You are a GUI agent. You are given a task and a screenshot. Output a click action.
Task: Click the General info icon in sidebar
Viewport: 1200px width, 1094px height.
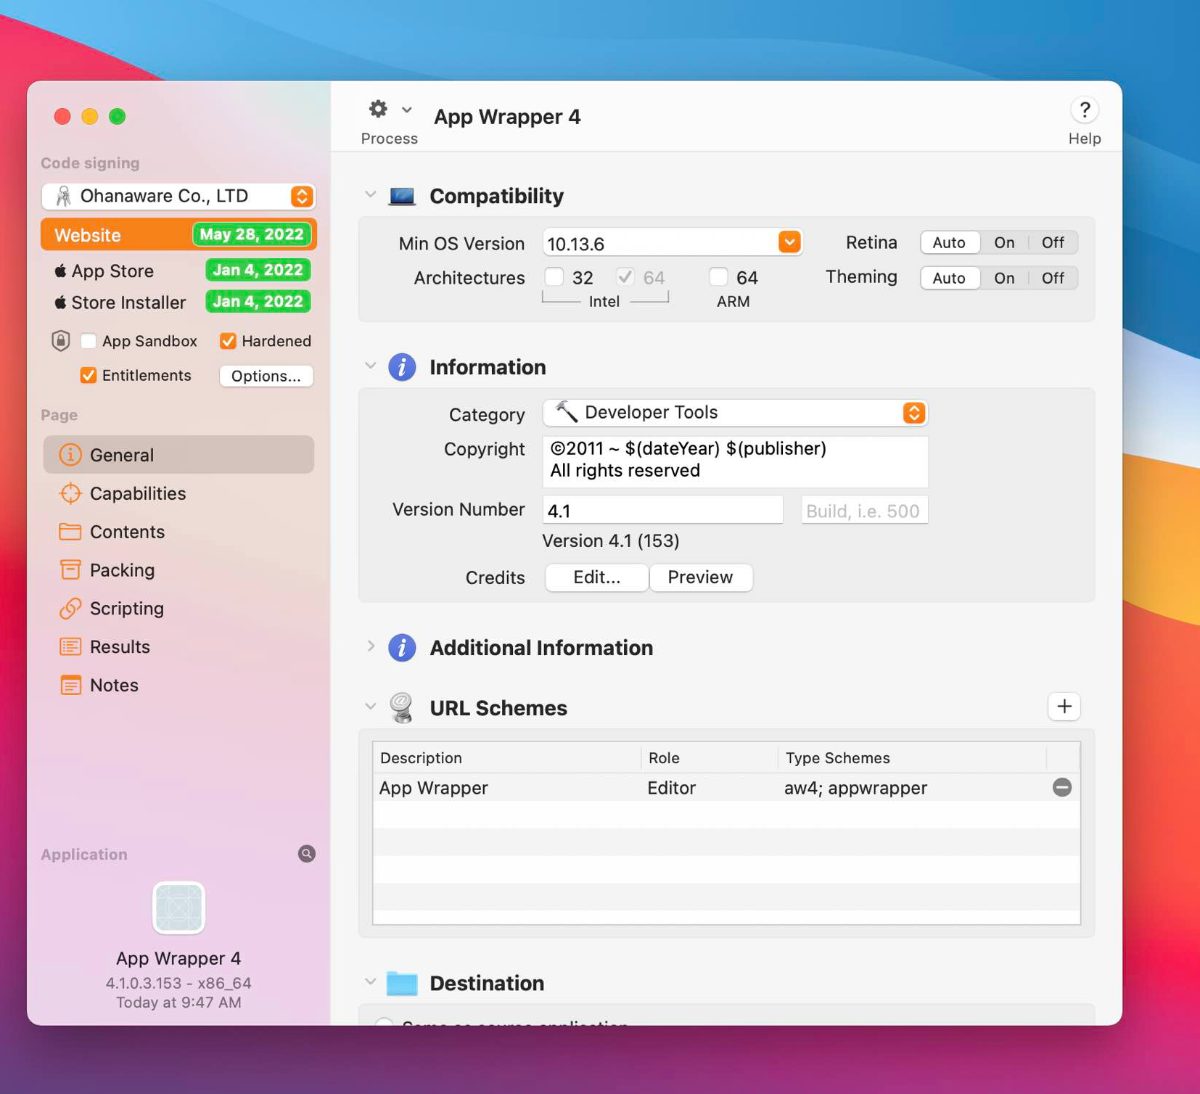coord(70,455)
